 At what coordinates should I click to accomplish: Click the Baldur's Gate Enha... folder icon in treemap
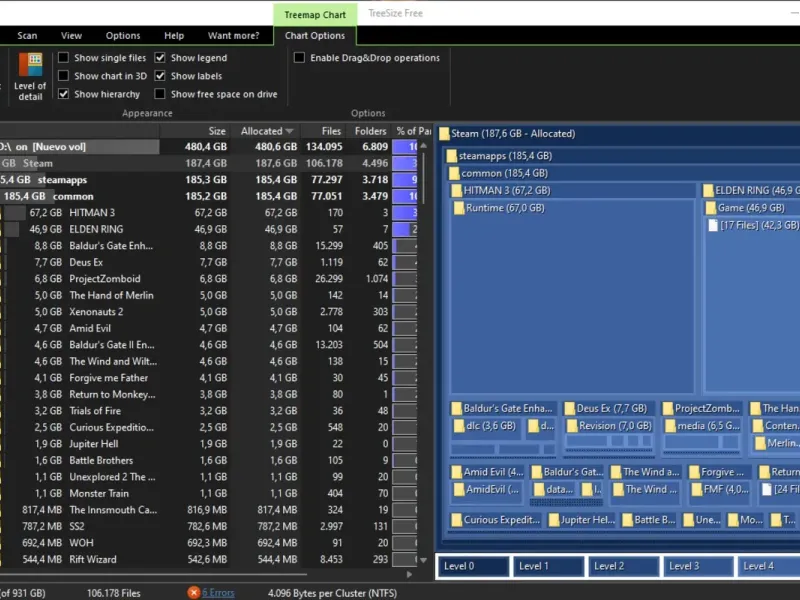pyautogui.click(x=457, y=409)
